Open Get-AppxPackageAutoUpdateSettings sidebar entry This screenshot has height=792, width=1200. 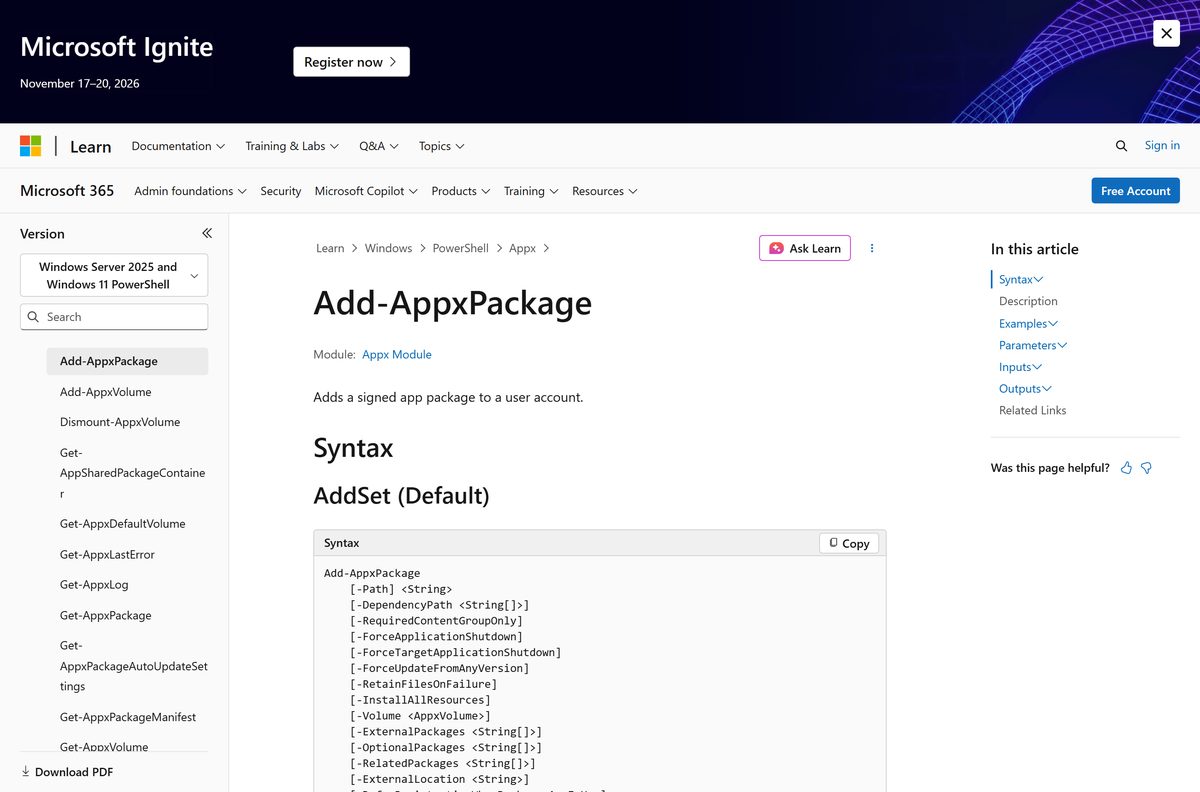134,666
